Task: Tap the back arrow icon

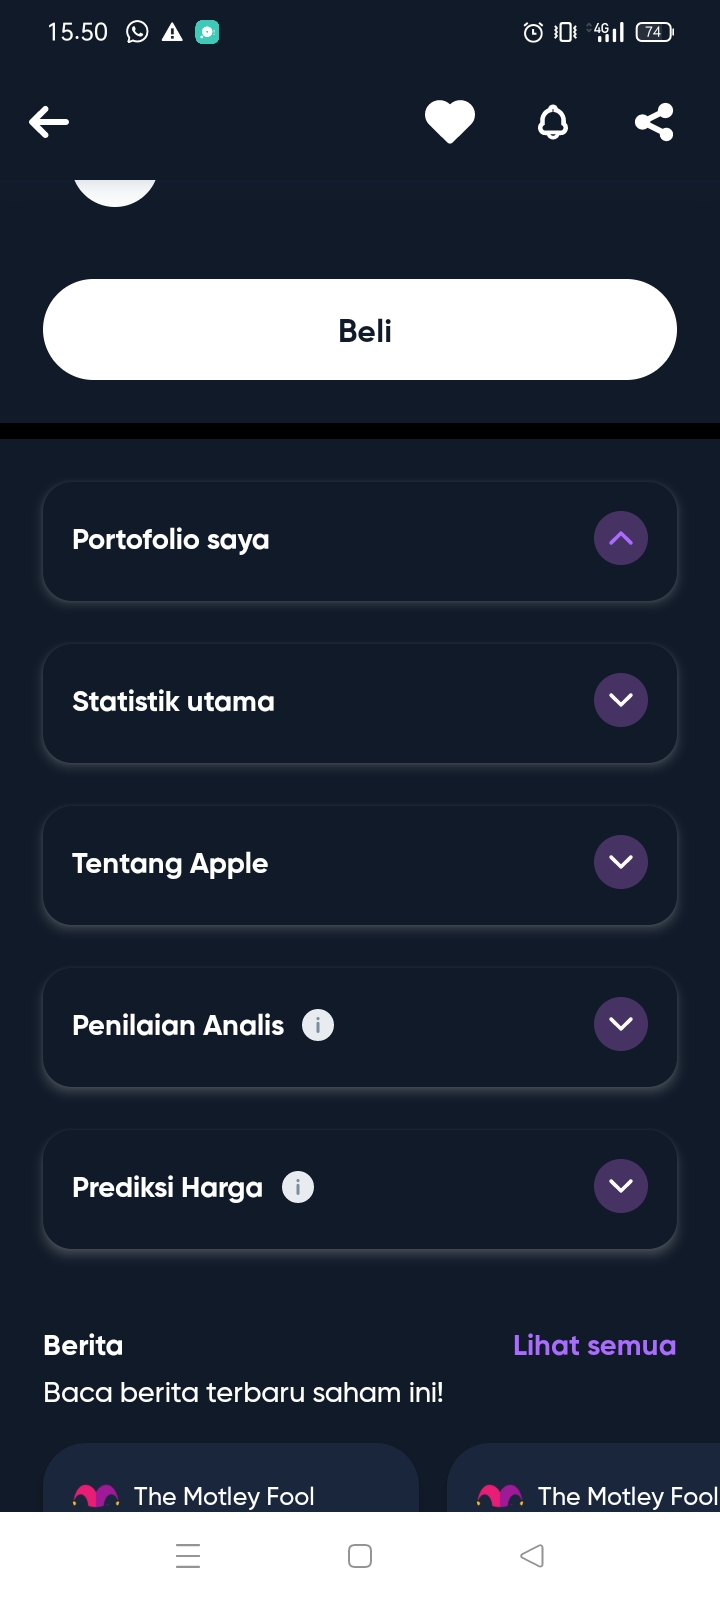Action: point(49,122)
